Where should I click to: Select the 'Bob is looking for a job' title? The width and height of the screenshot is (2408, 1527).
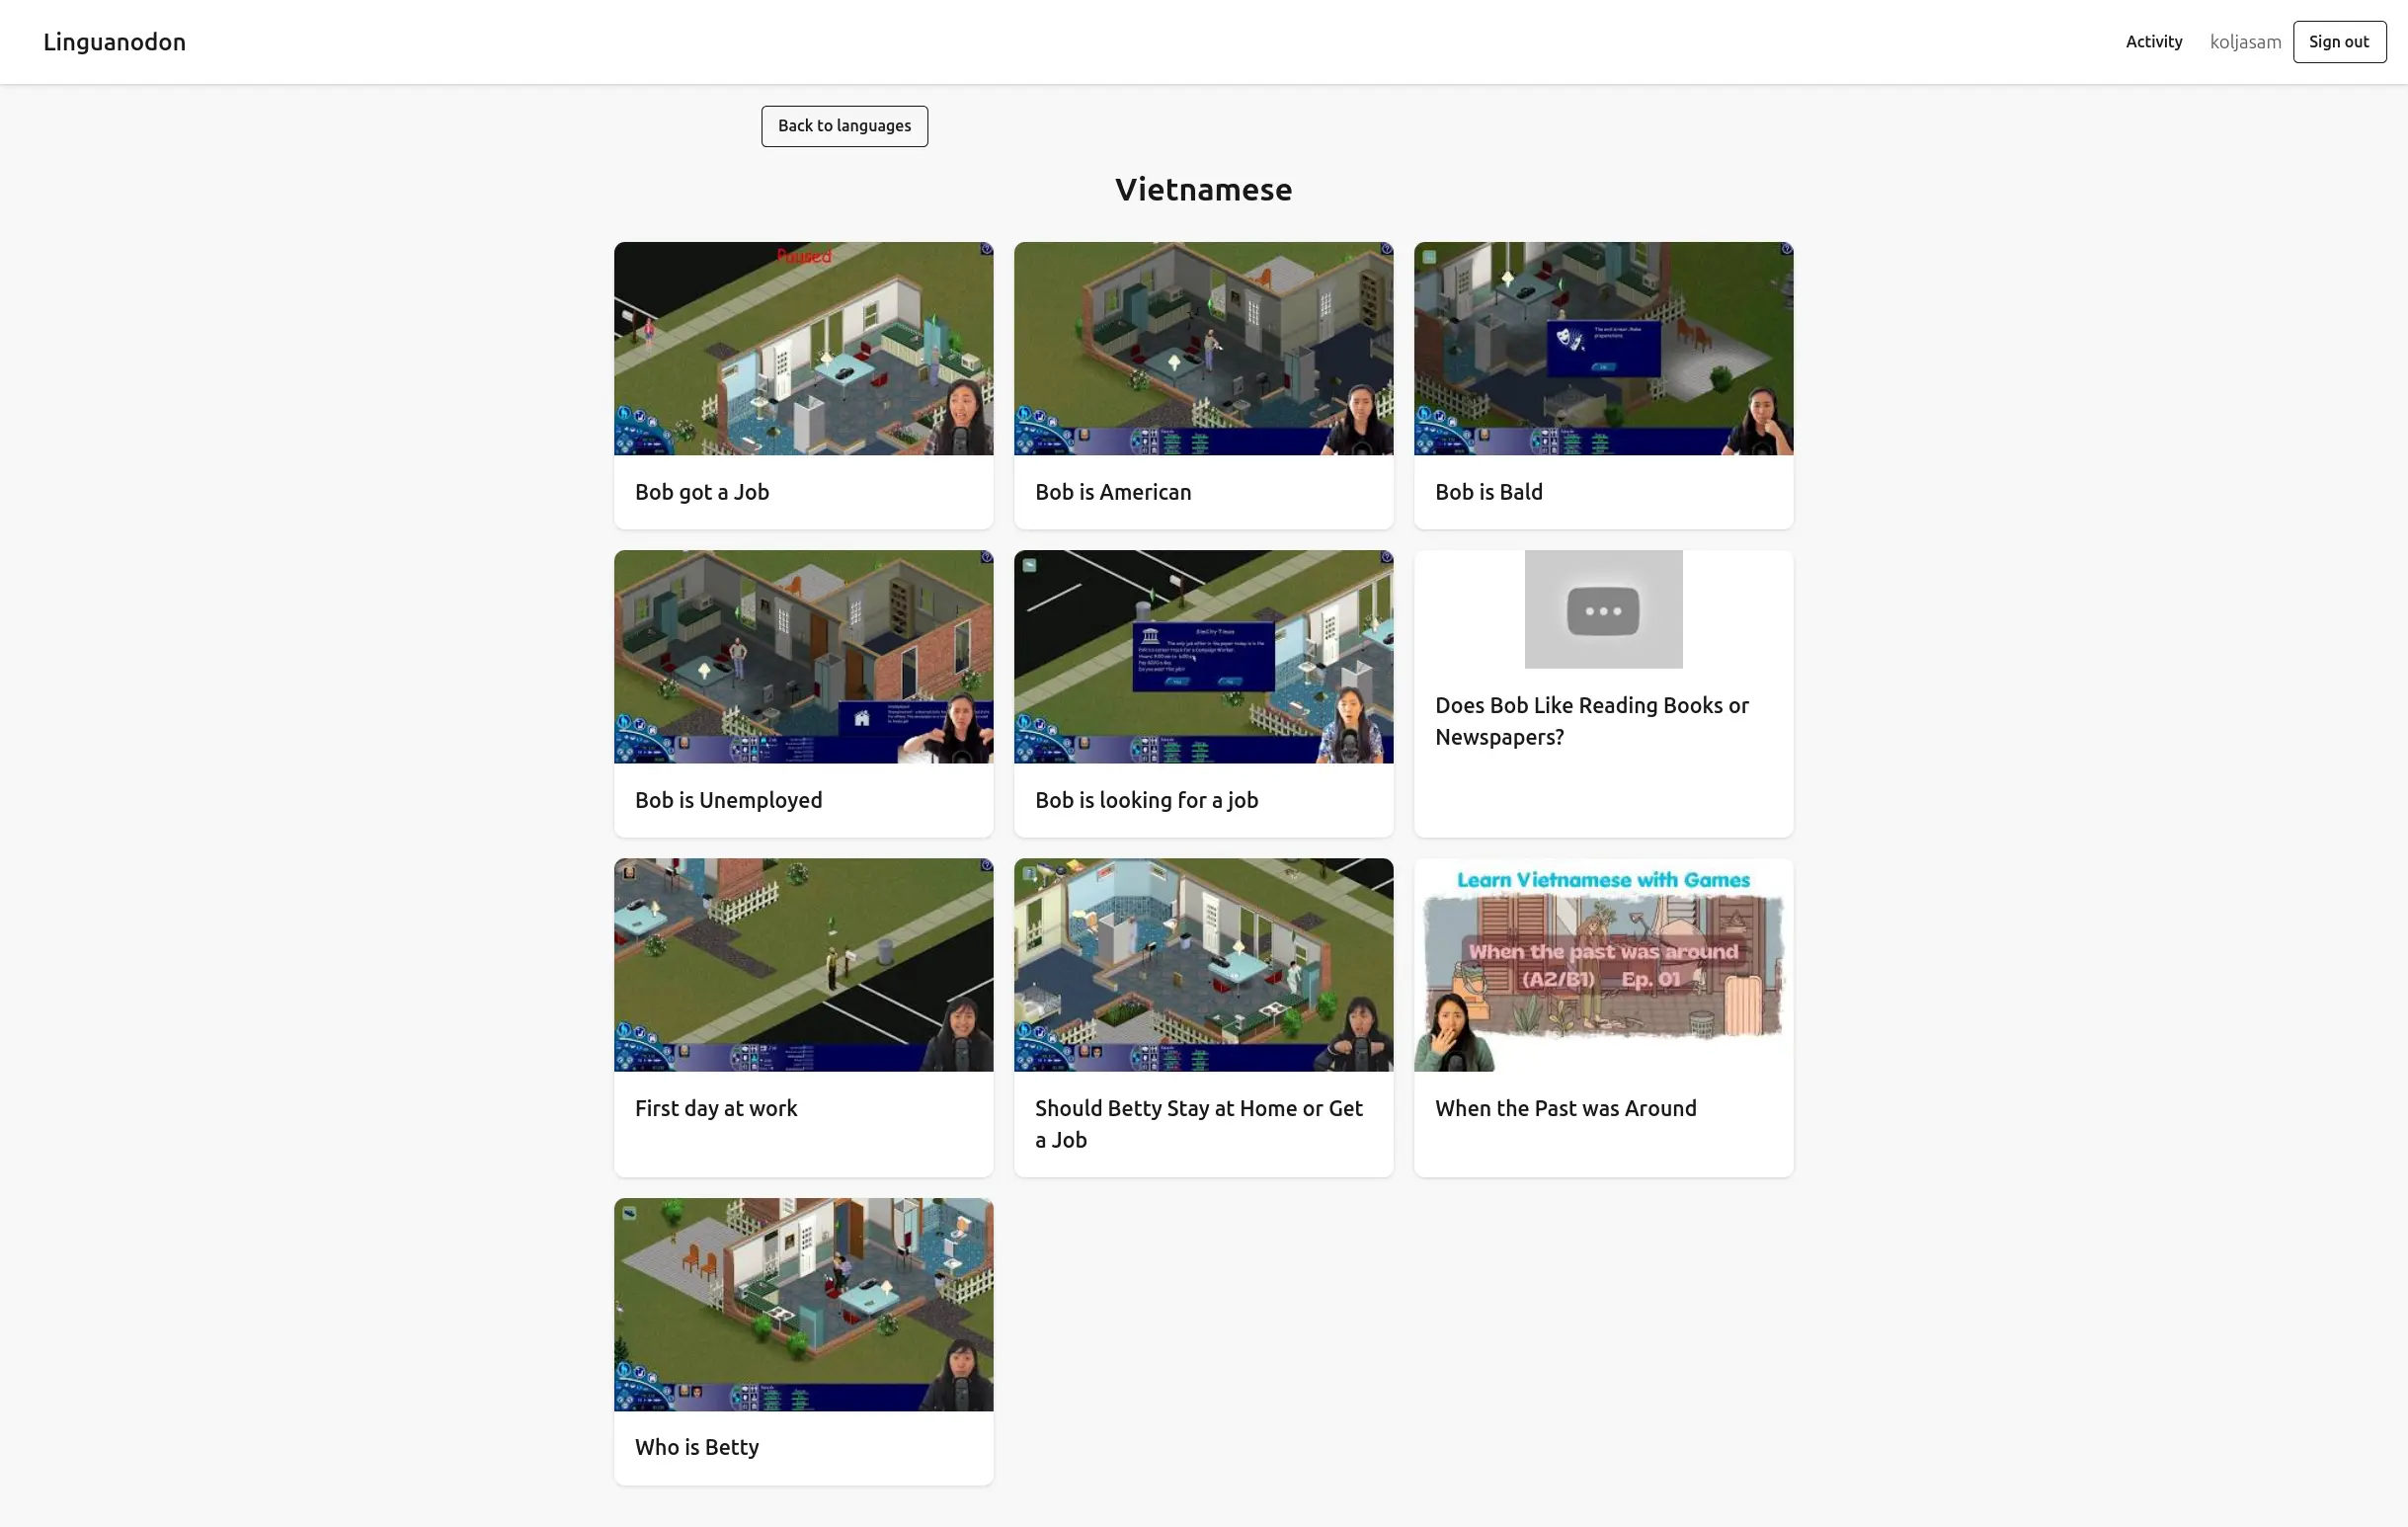pyautogui.click(x=1146, y=800)
